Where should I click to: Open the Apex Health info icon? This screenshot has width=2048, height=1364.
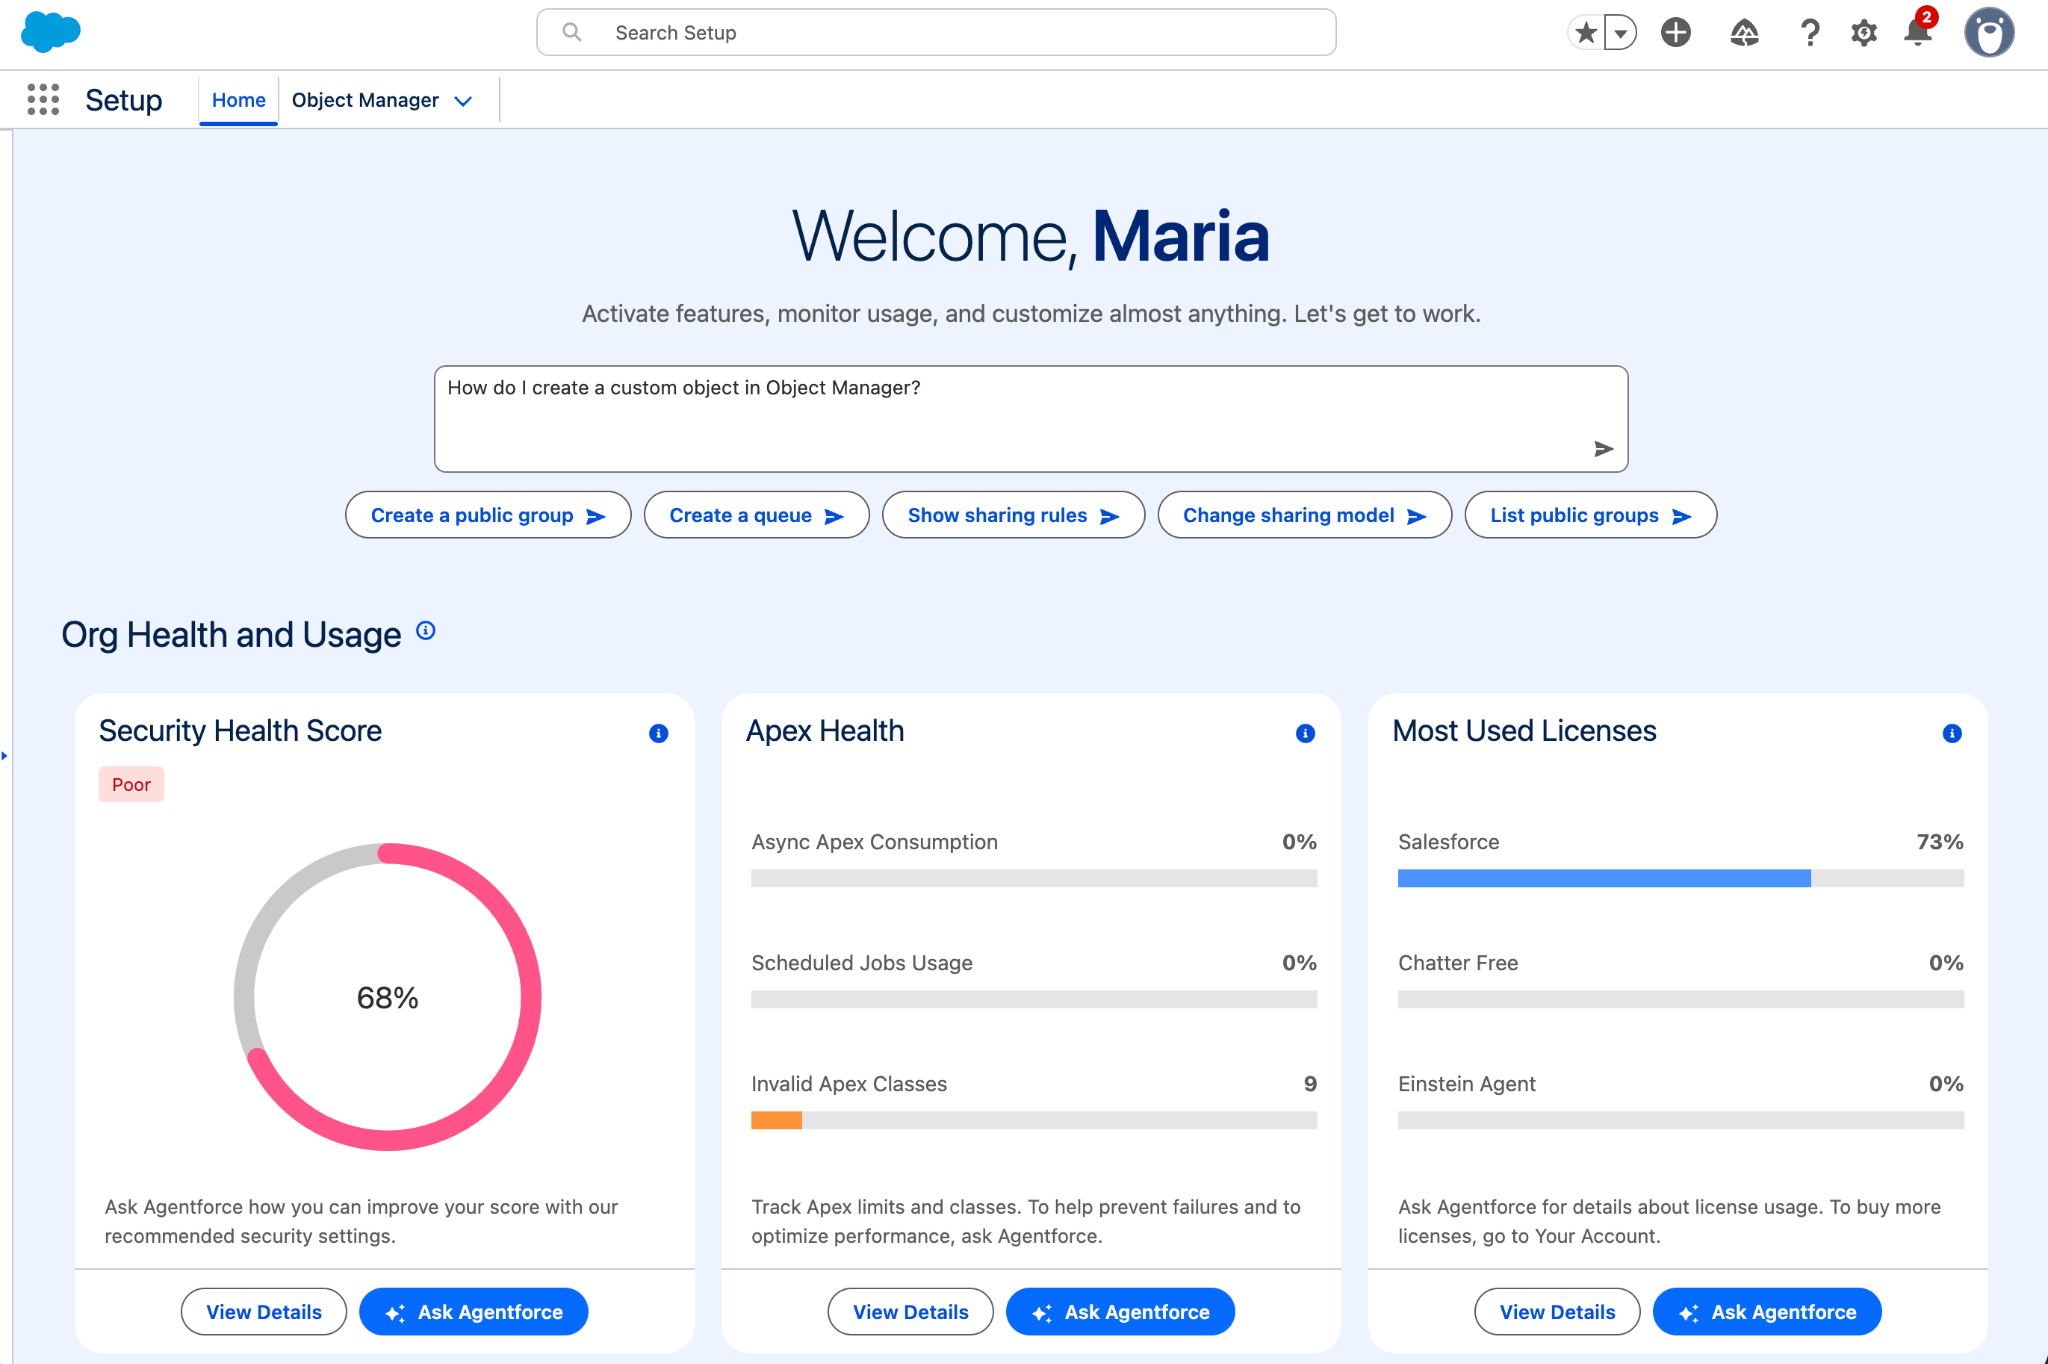pyautogui.click(x=1305, y=733)
